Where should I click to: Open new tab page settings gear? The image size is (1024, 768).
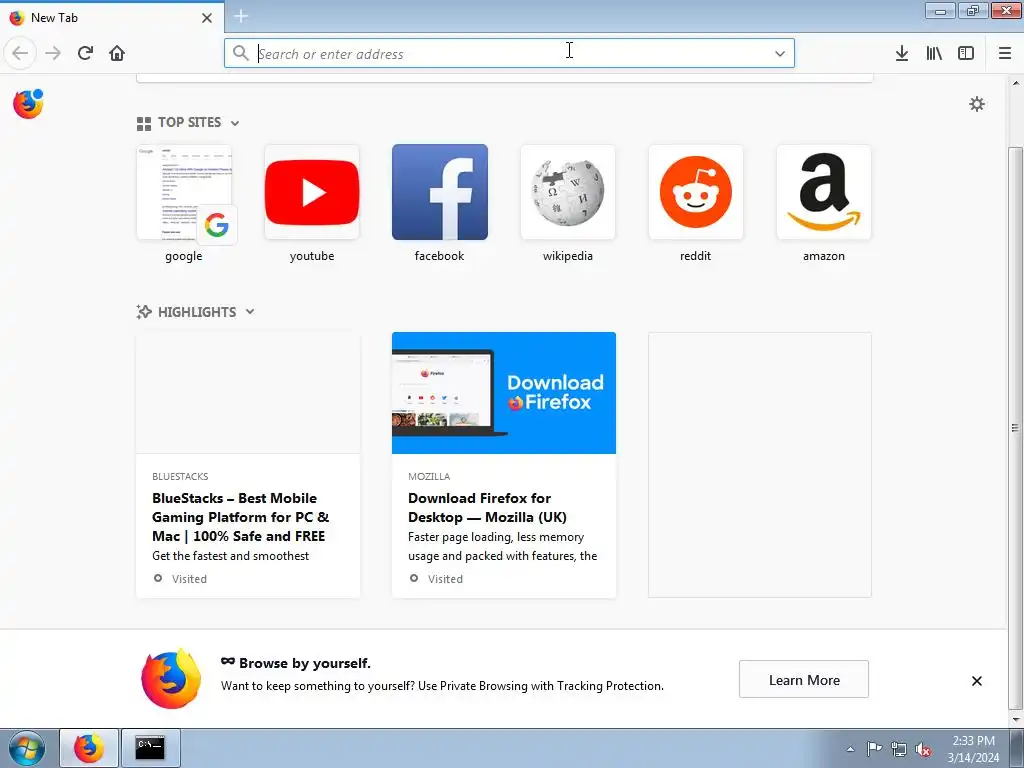click(977, 104)
